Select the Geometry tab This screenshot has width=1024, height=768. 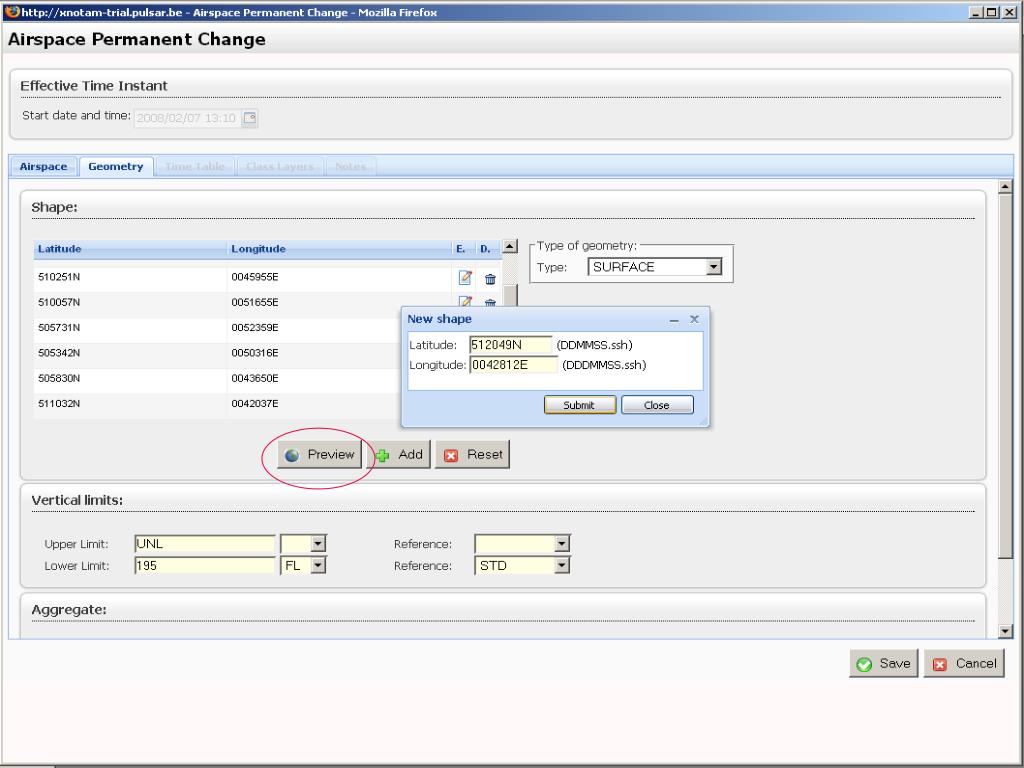click(x=116, y=167)
